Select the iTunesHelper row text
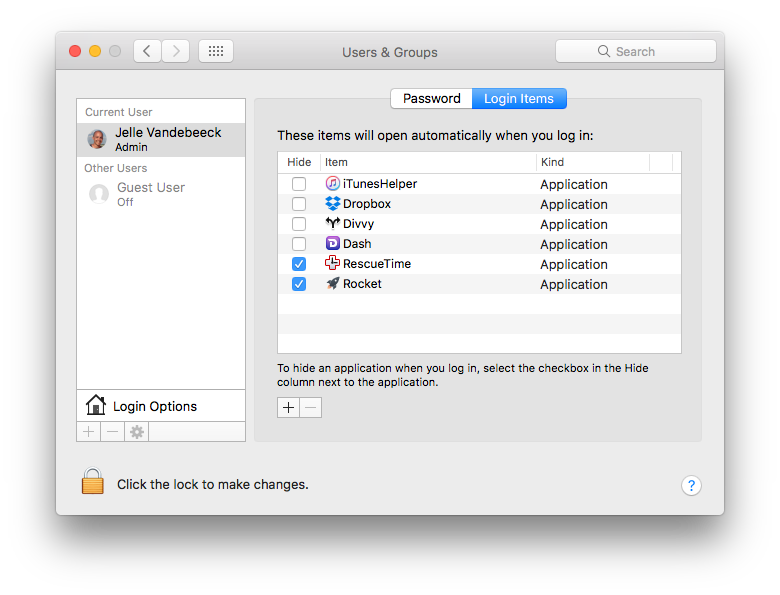The width and height of the screenshot is (780, 595). [x=380, y=184]
